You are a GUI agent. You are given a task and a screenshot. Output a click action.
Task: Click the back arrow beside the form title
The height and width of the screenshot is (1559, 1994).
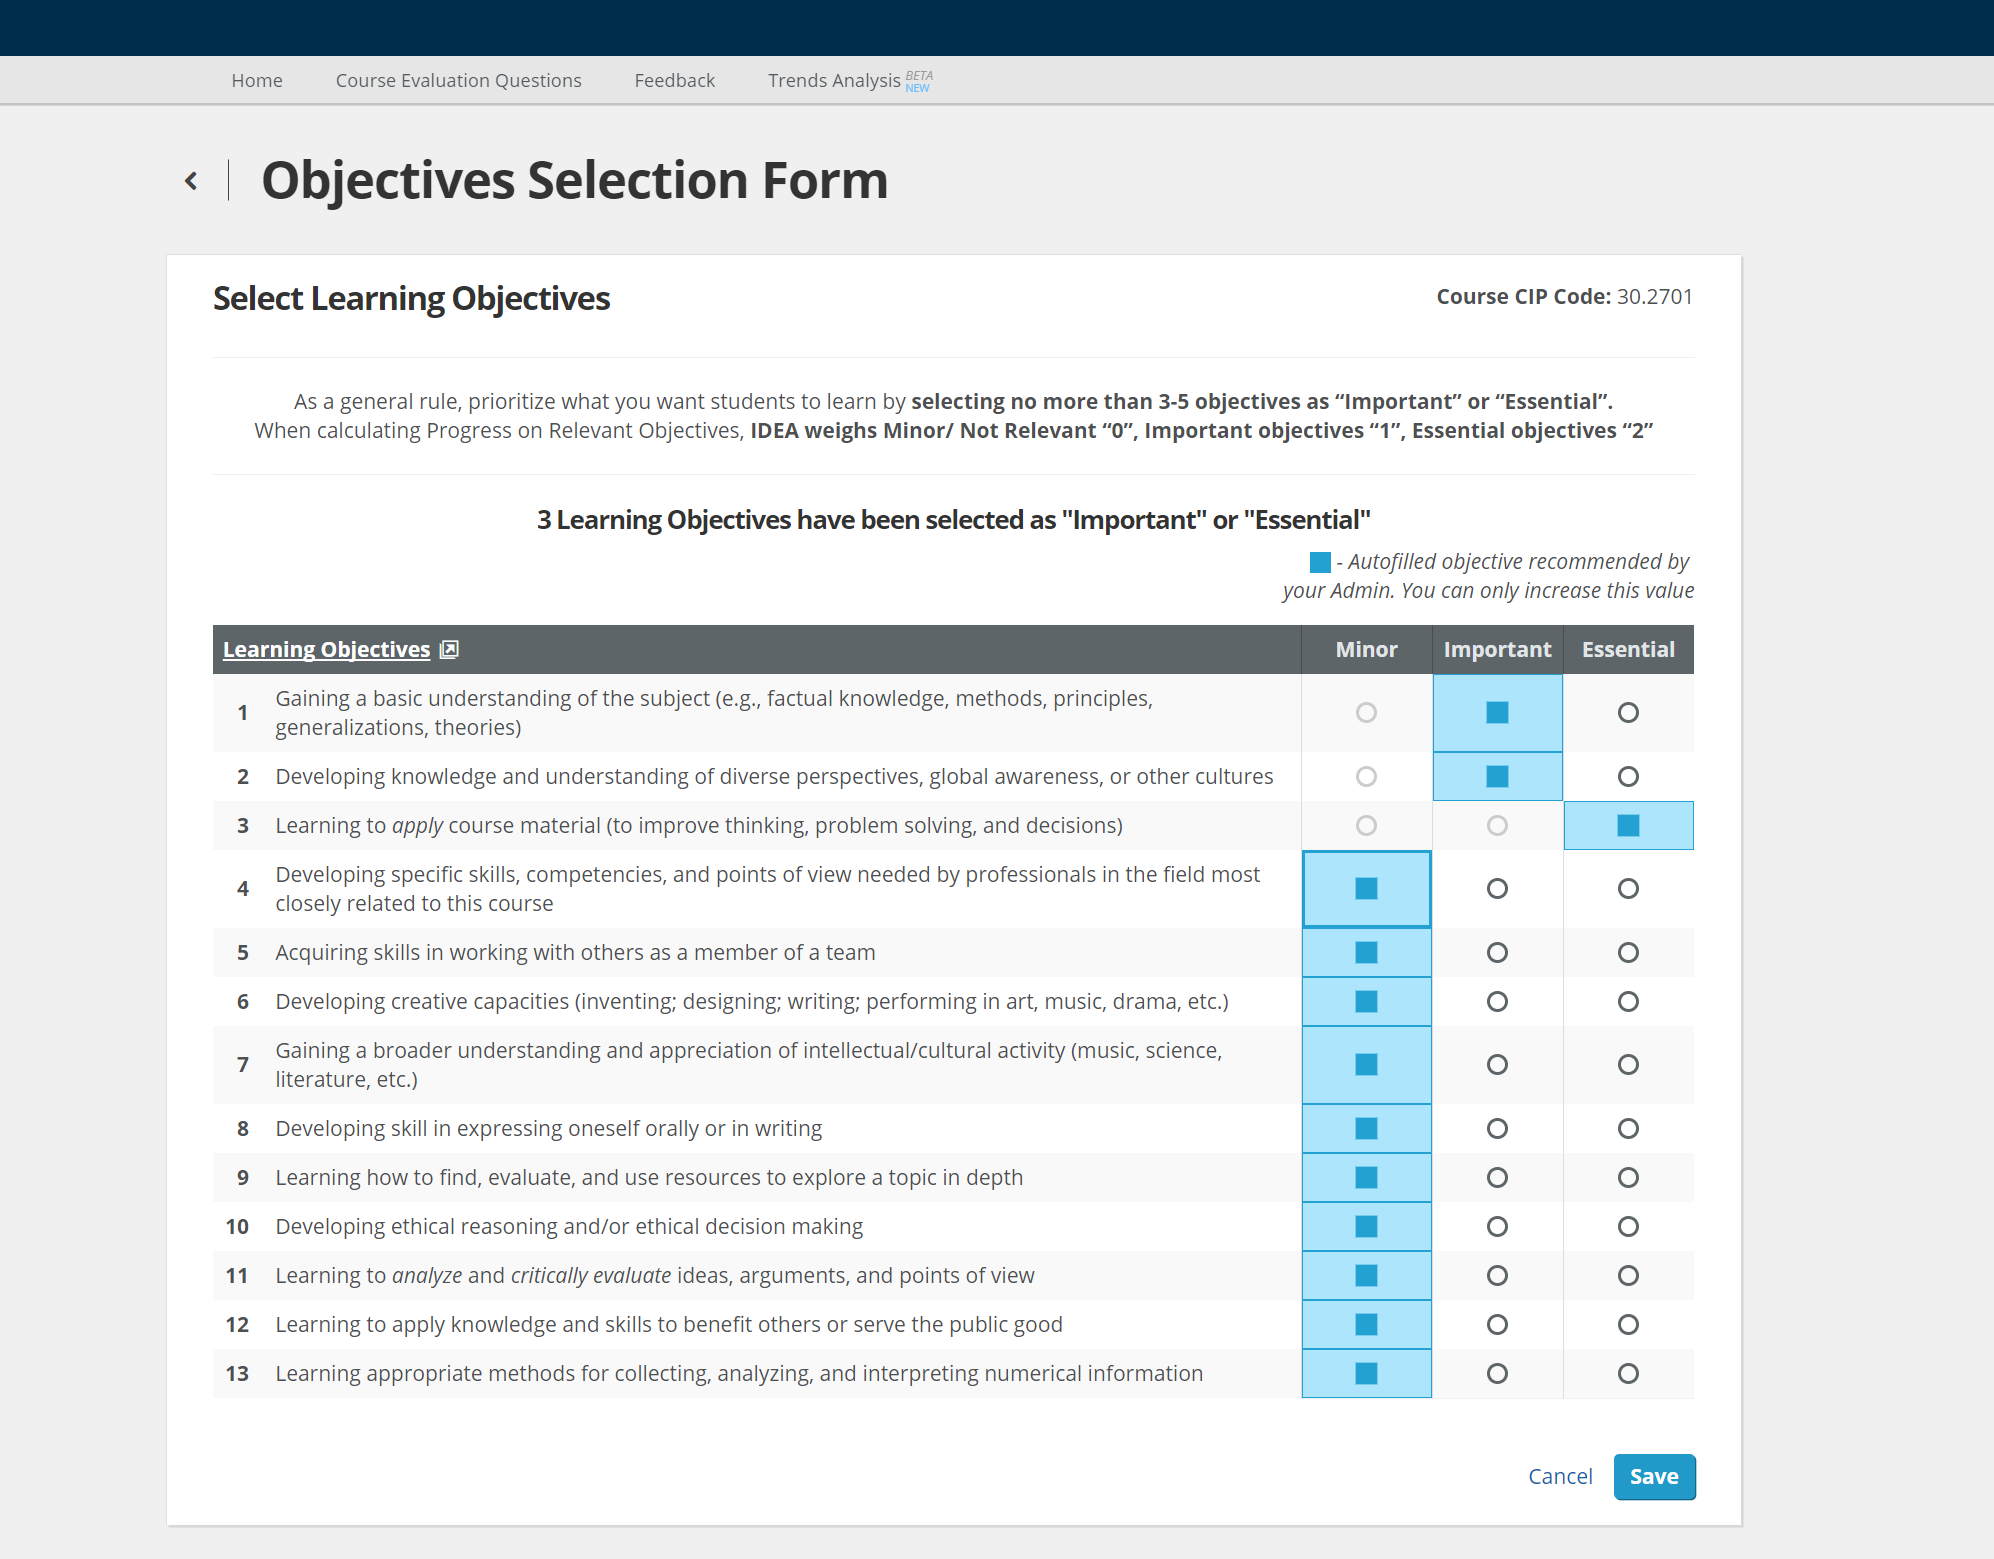point(191,181)
